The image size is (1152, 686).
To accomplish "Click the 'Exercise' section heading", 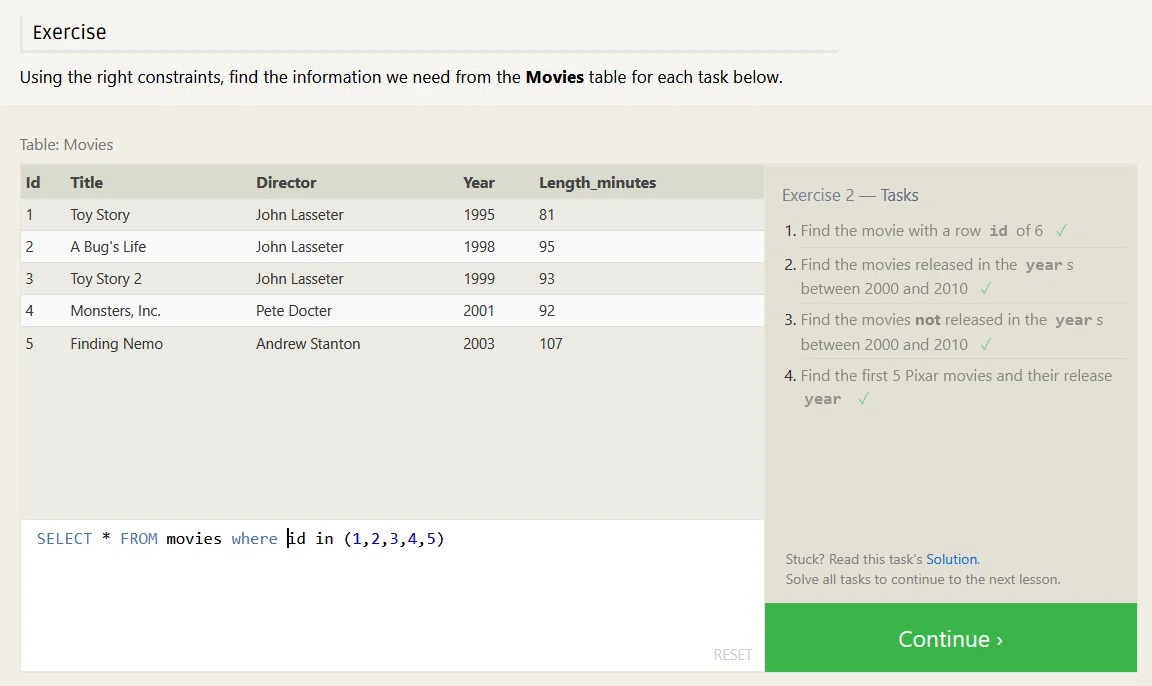I will click(69, 32).
